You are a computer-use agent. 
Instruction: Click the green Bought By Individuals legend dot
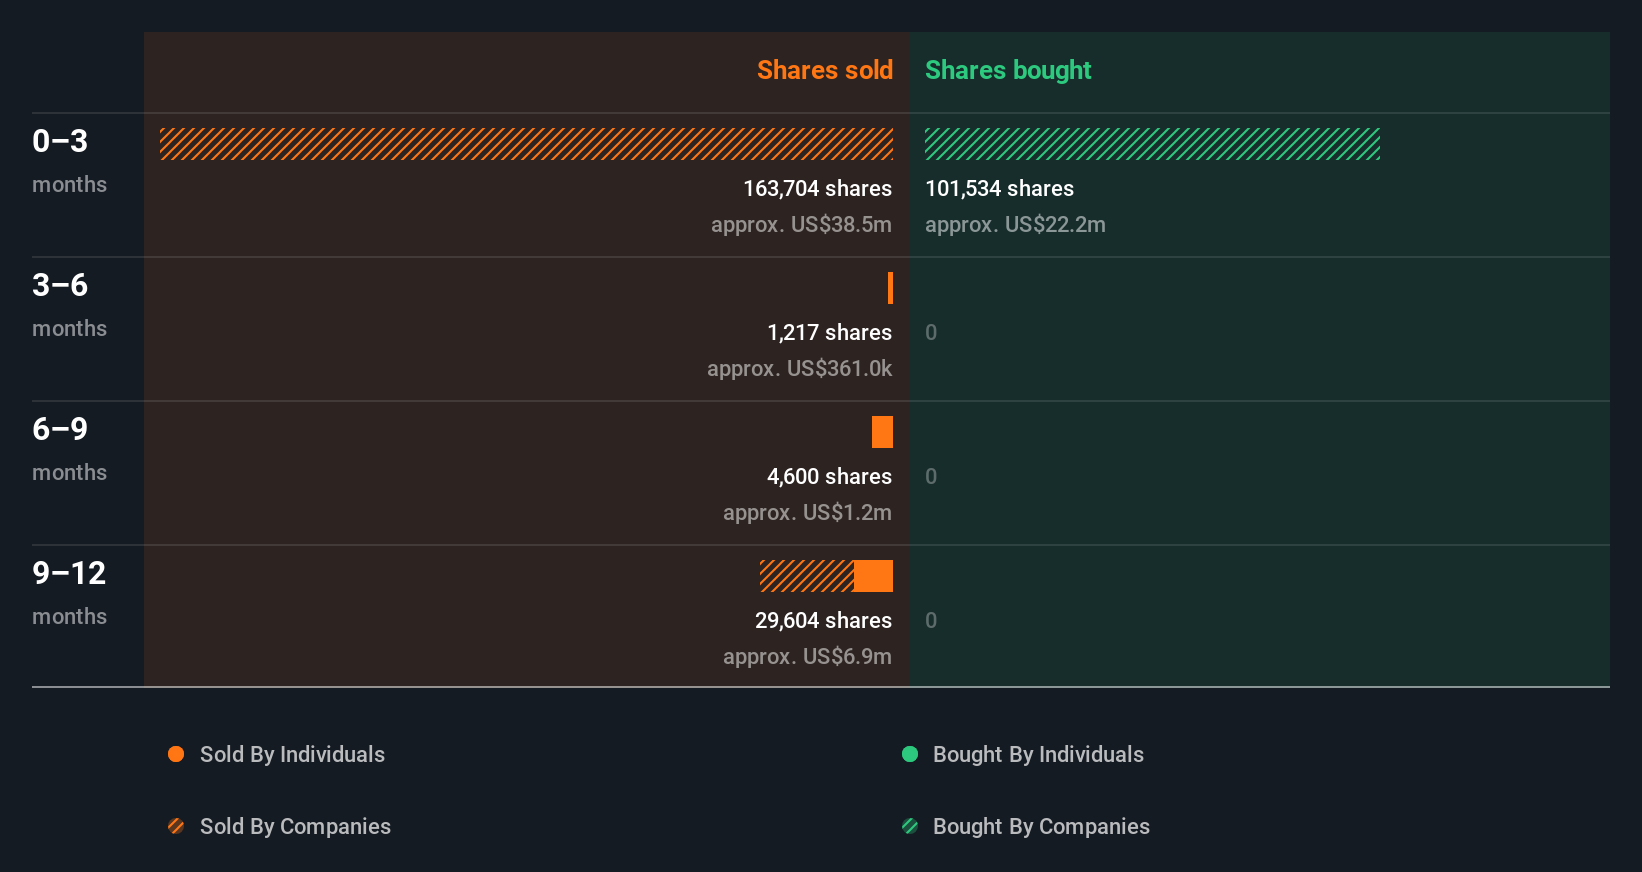point(910,754)
